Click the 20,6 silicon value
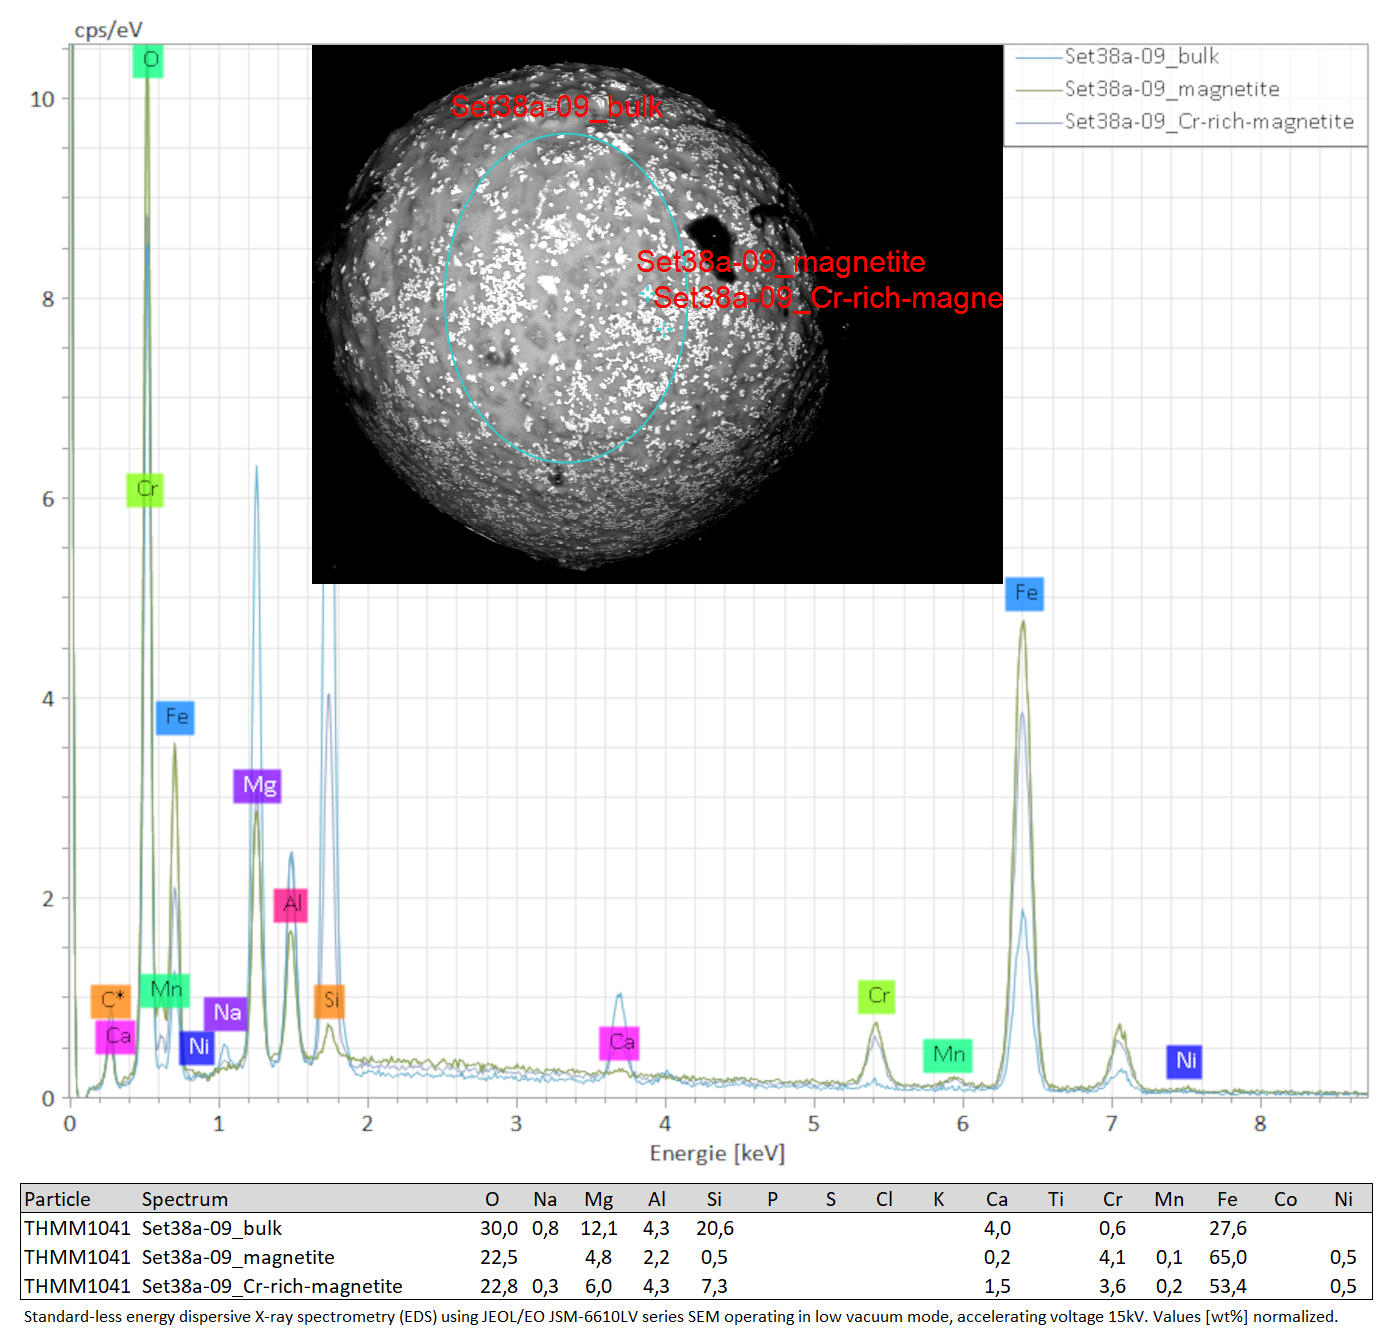The image size is (1392, 1340). tap(715, 1228)
